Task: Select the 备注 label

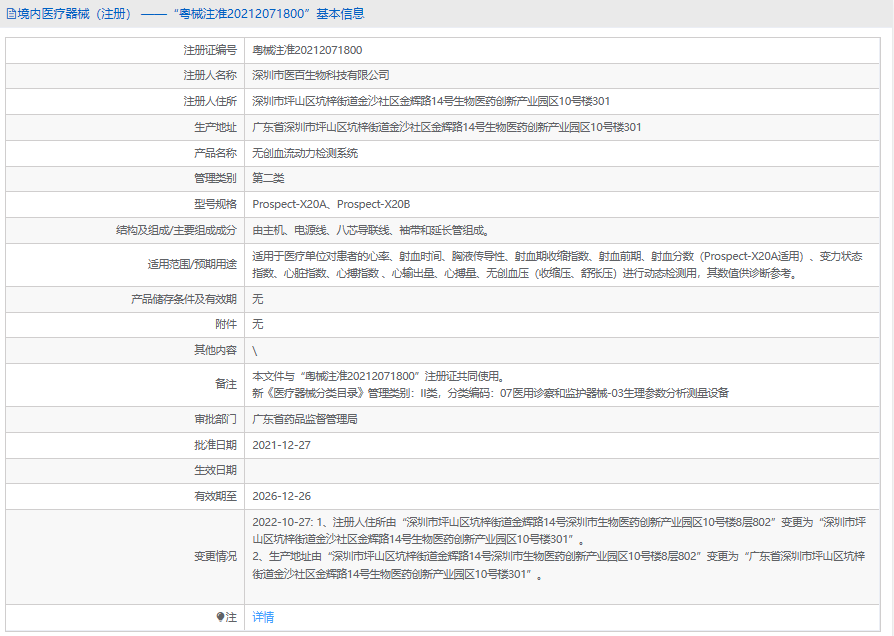Action: pyautogui.click(x=226, y=384)
